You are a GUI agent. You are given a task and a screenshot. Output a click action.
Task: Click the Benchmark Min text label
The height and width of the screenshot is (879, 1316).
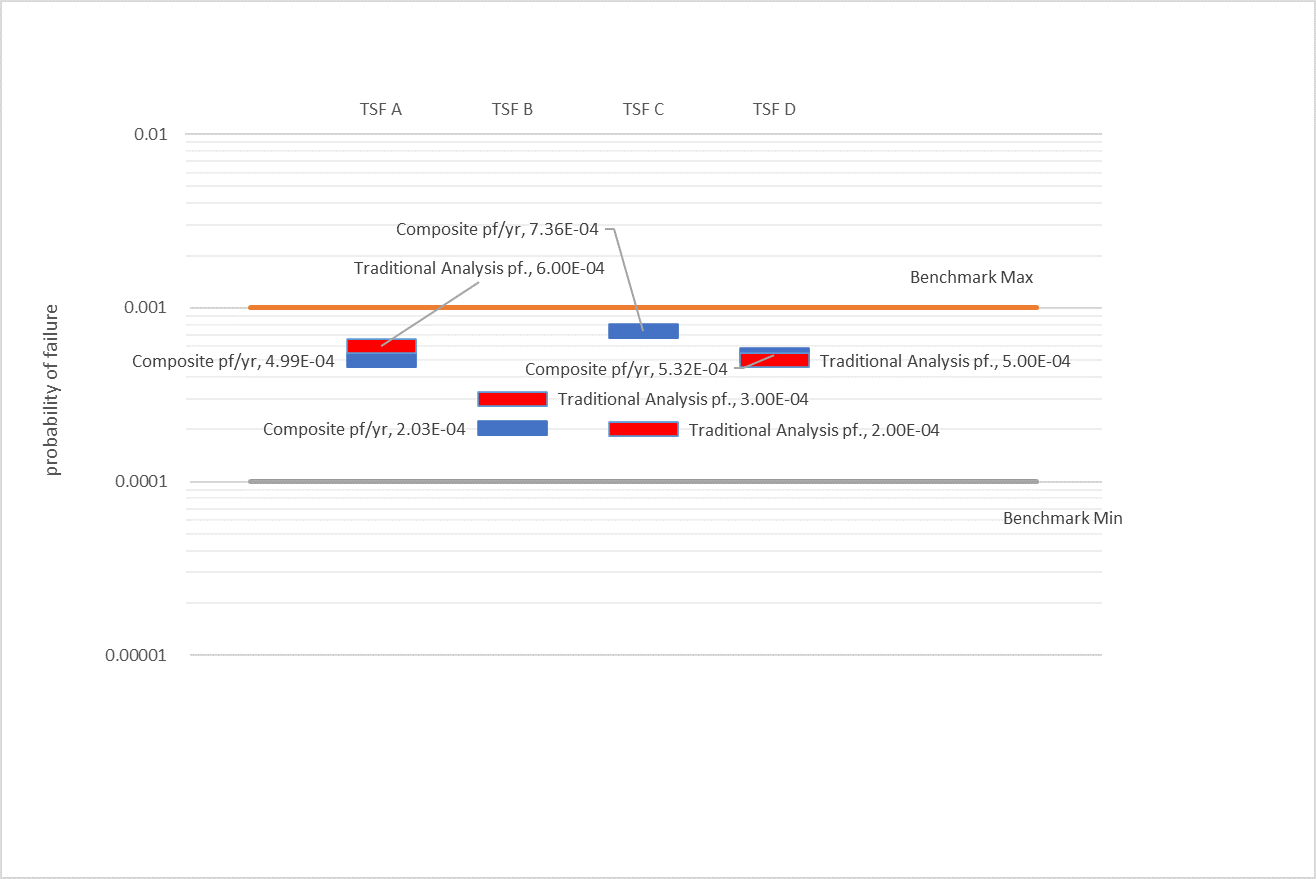pyautogui.click(x=1063, y=518)
